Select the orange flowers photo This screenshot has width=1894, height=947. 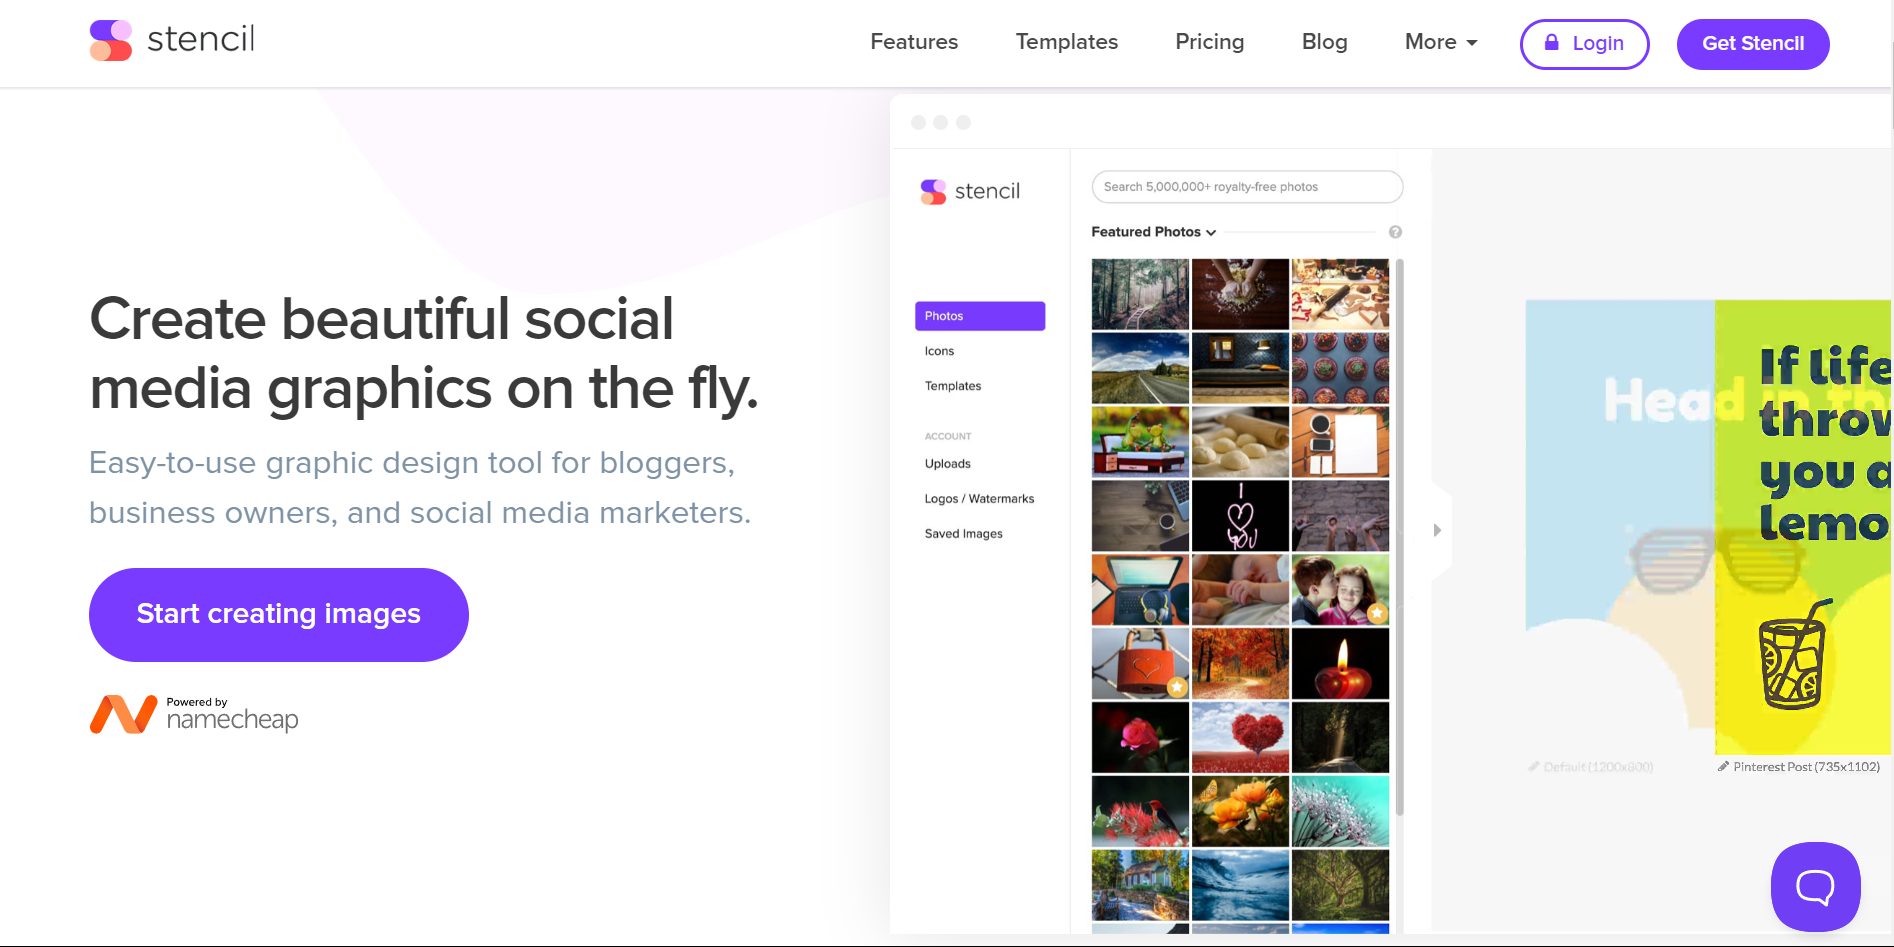(x=1240, y=812)
